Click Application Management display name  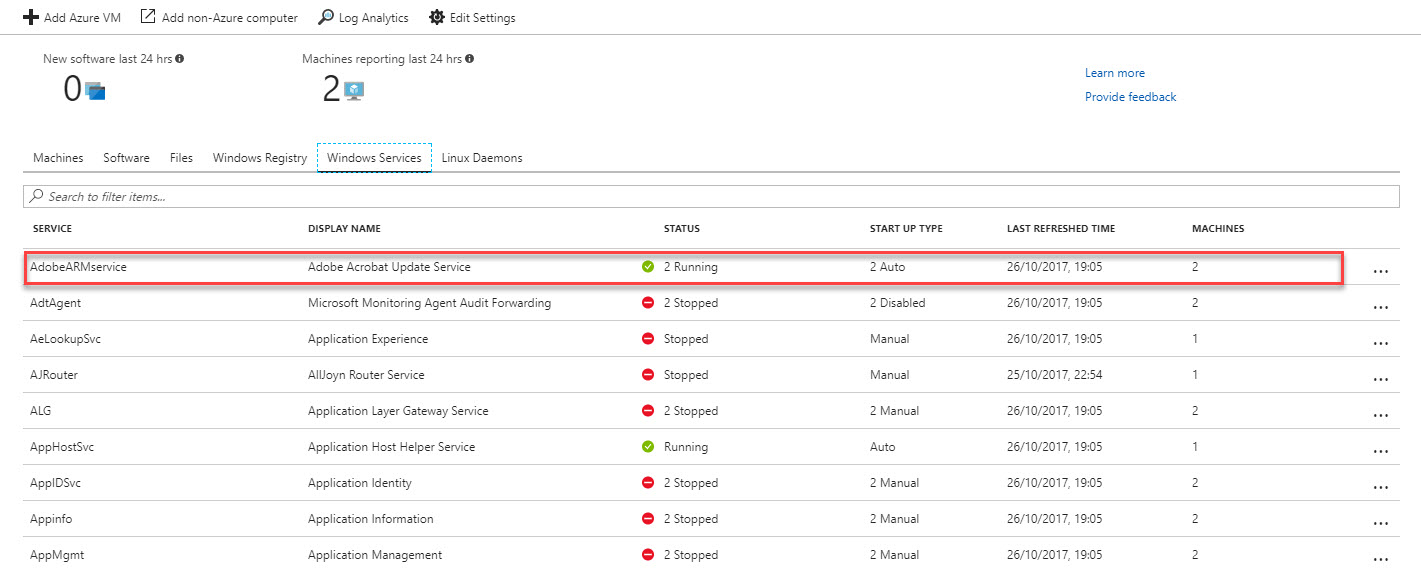coord(375,555)
